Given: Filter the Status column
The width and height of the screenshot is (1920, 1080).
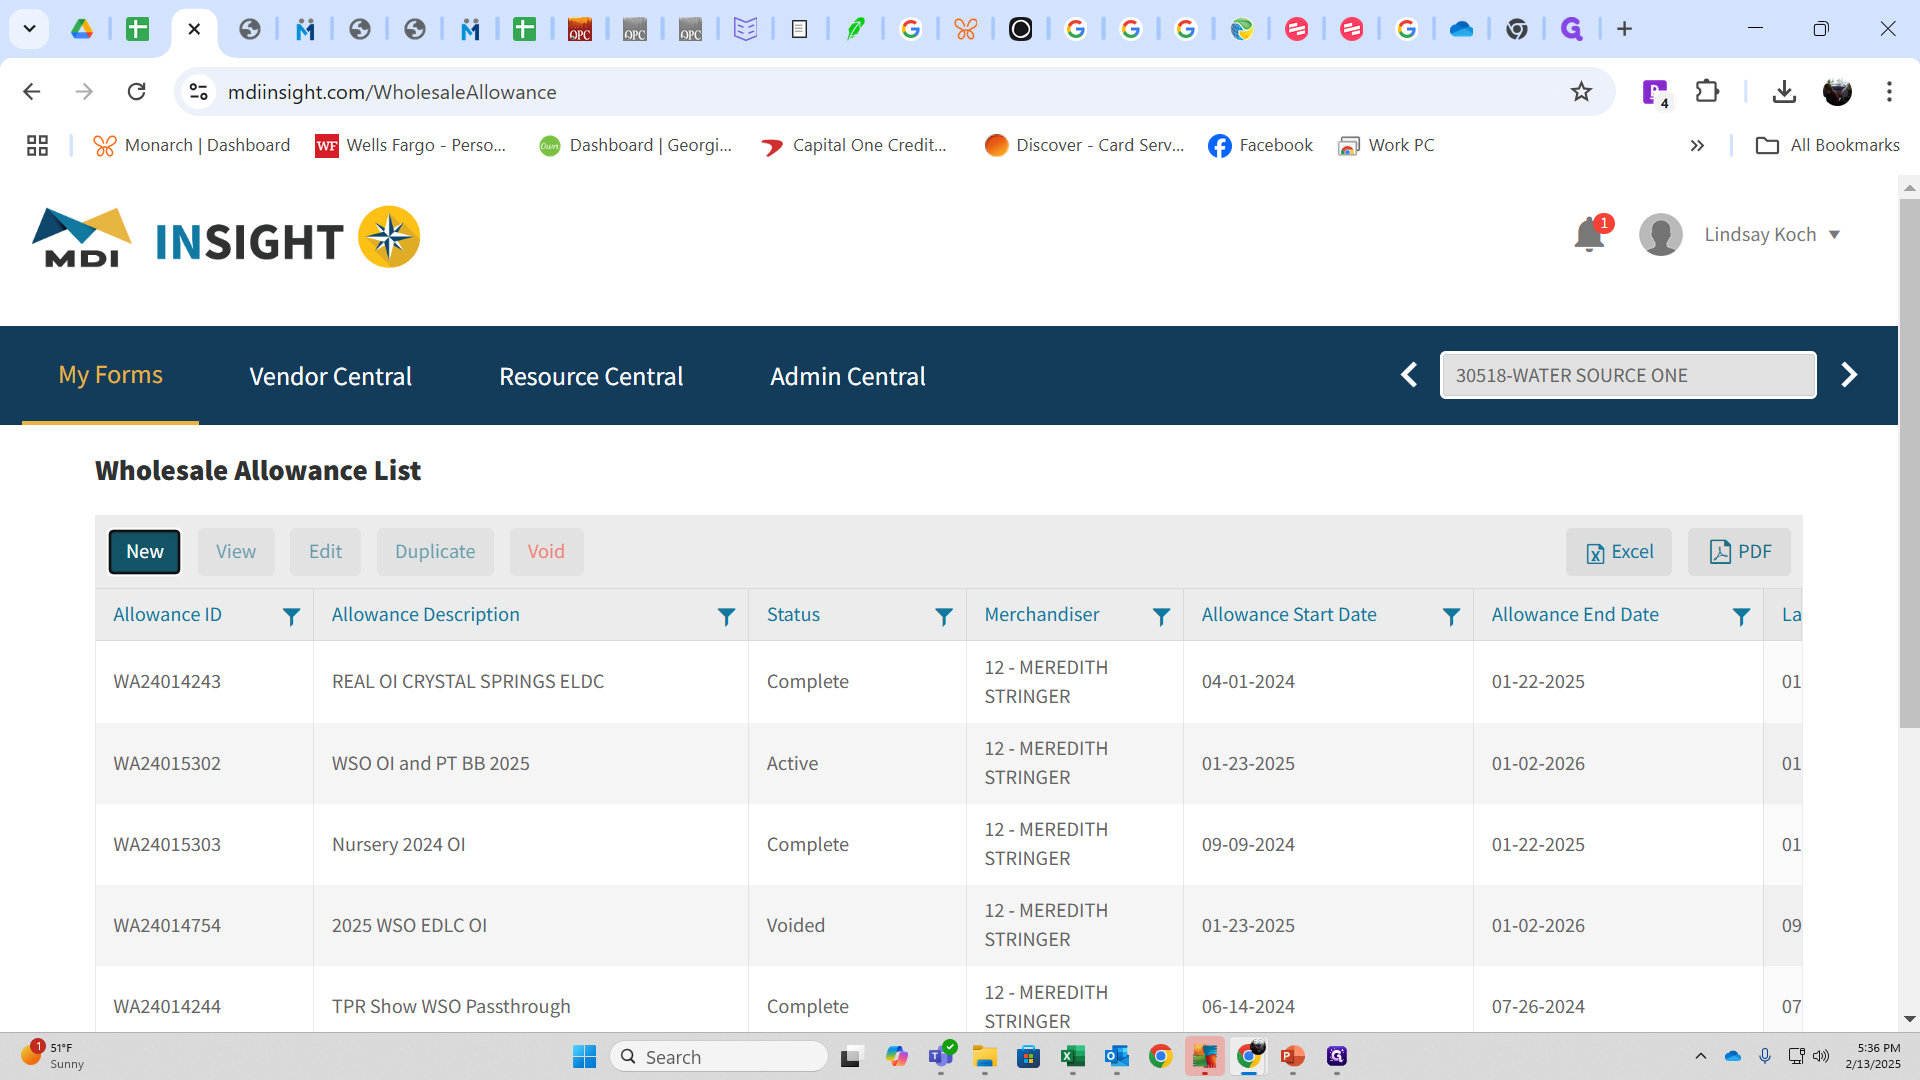Looking at the screenshot, I should 944,617.
